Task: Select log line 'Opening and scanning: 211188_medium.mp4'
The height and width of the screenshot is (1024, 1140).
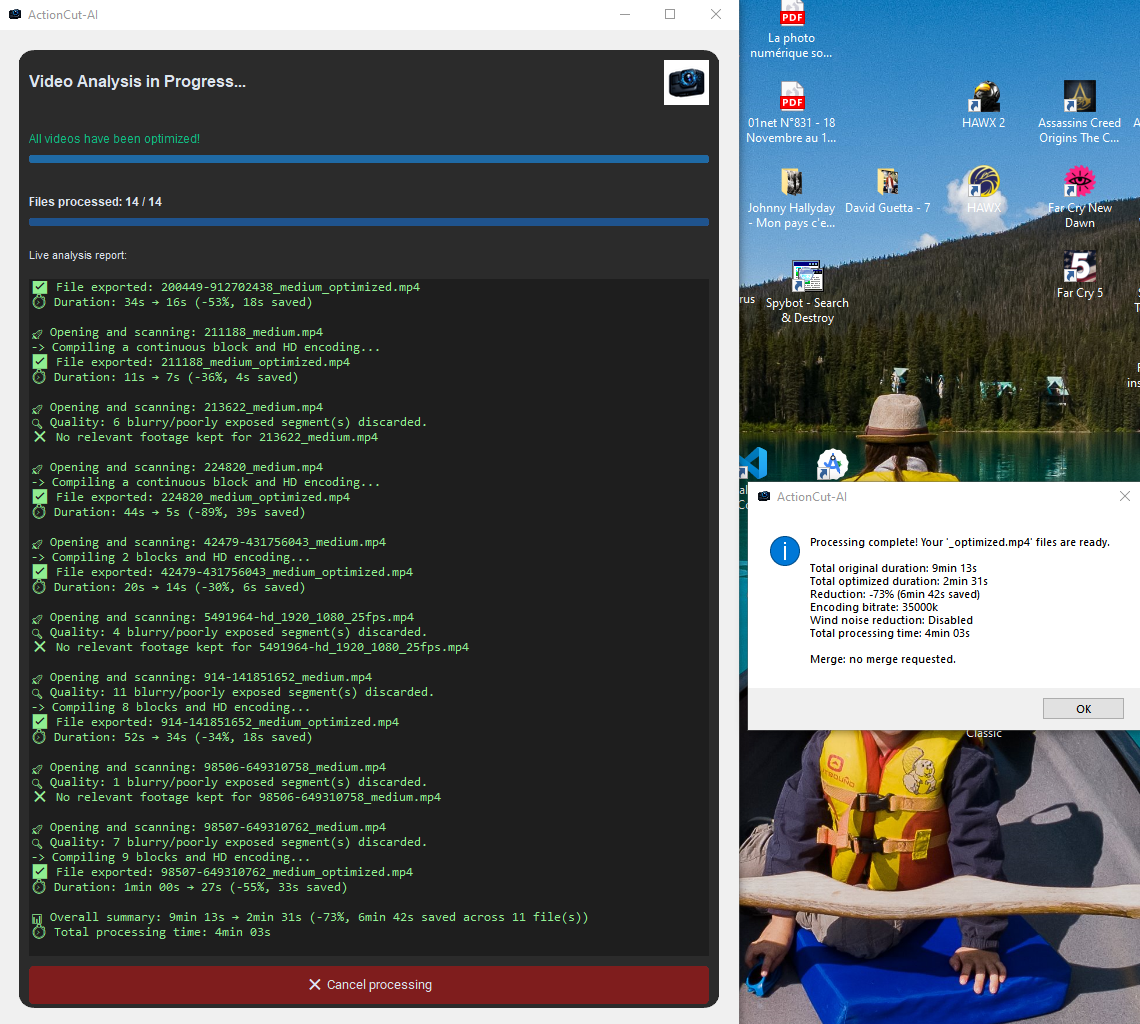Action: [177, 332]
